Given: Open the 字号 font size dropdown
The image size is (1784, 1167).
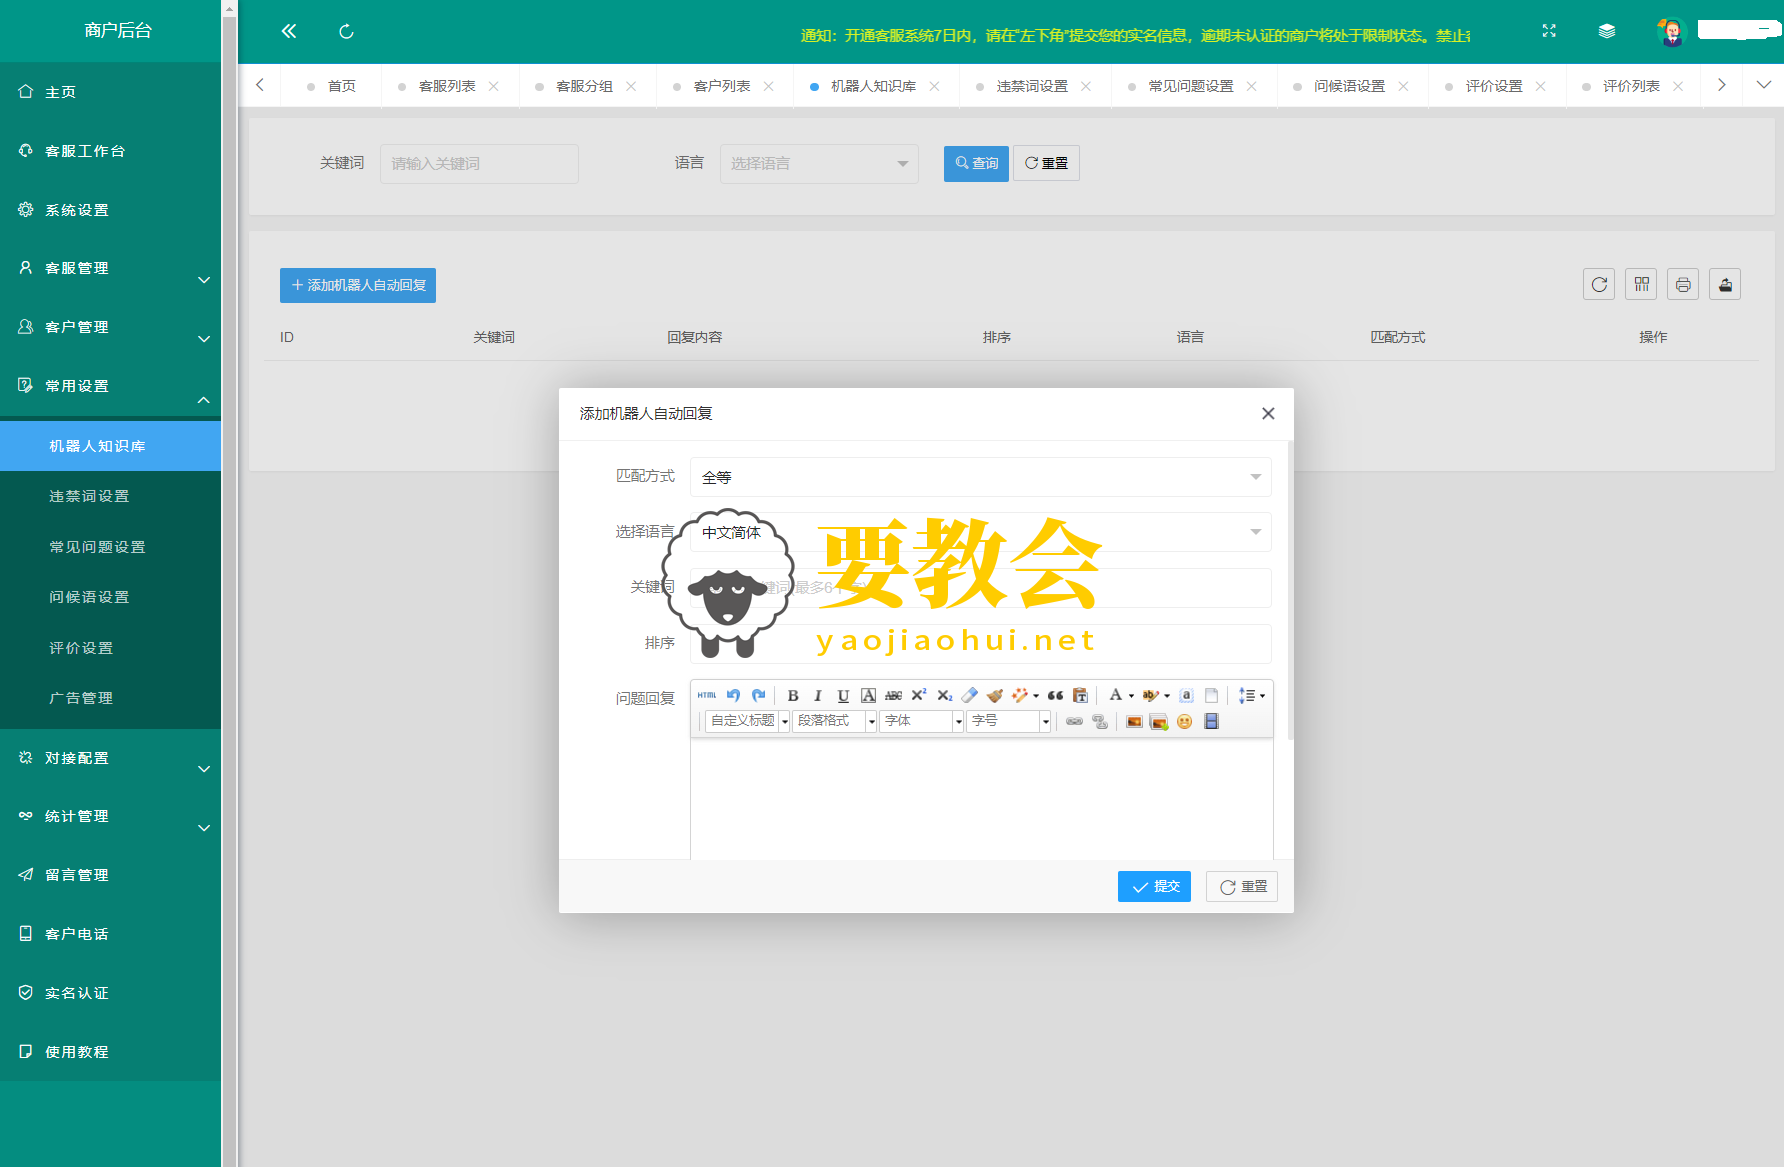Looking at the screenshot, I should pos(1008,721).
